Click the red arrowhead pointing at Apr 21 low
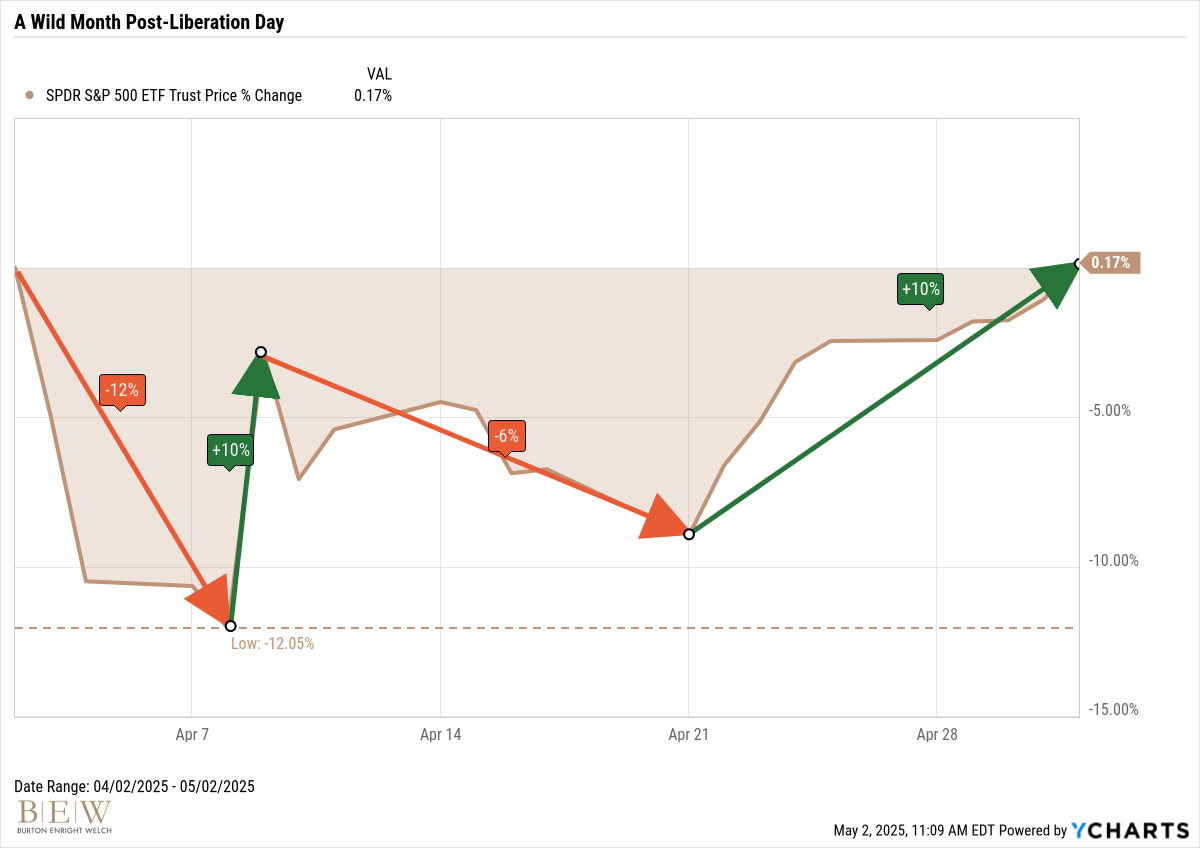The width and height of the screenshot is (1200, 848). coord(662,516)
